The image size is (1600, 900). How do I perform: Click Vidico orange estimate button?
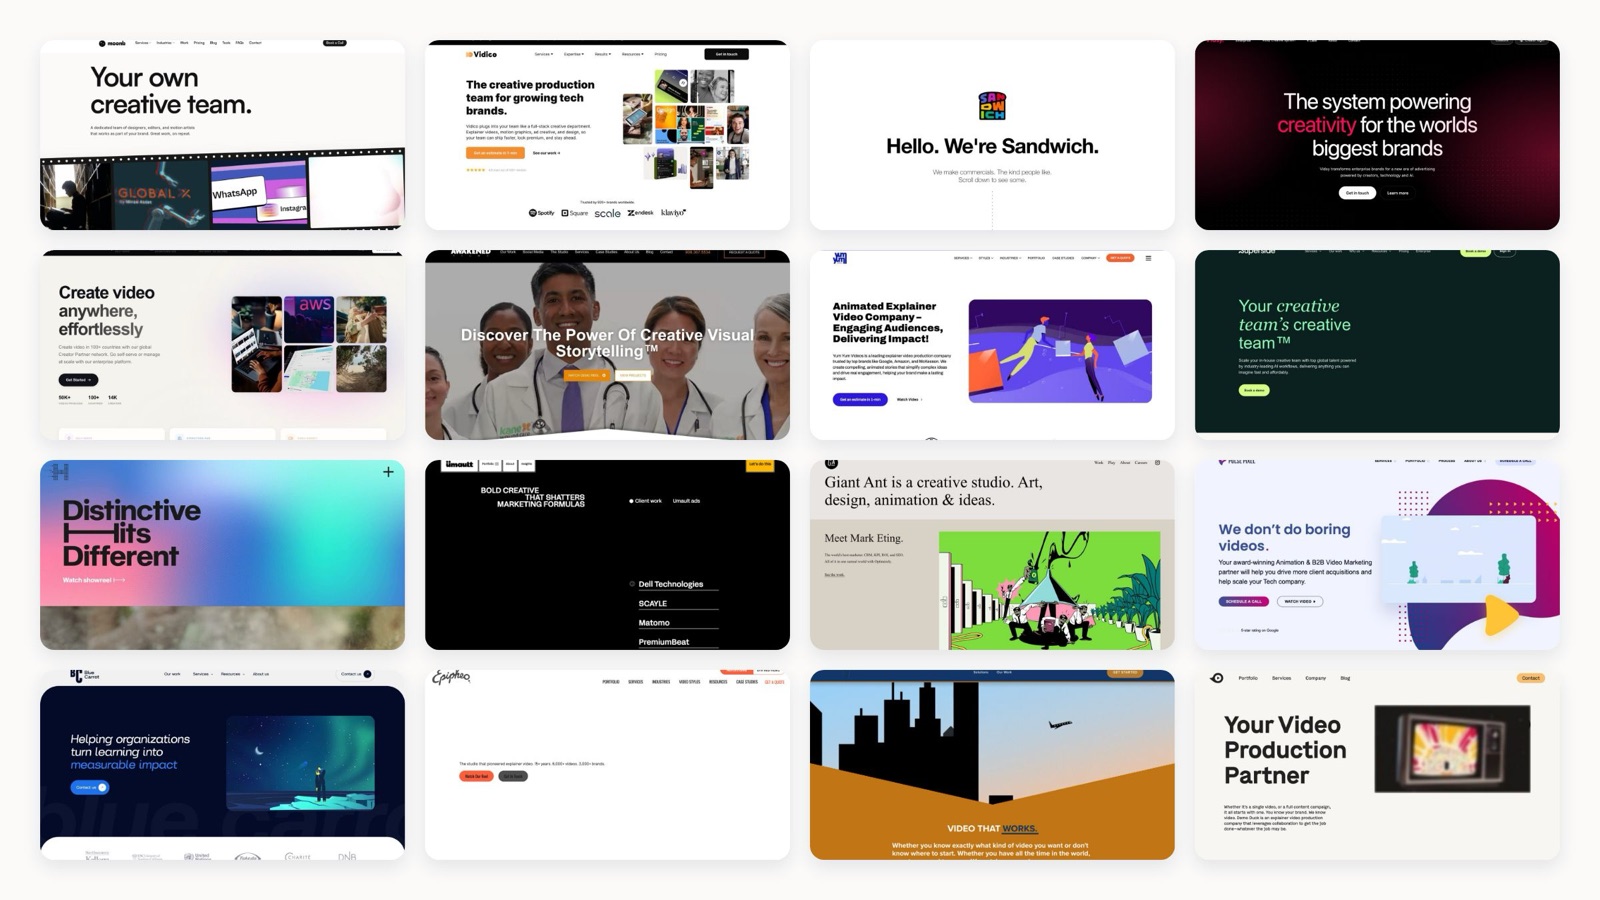point(495,153)
